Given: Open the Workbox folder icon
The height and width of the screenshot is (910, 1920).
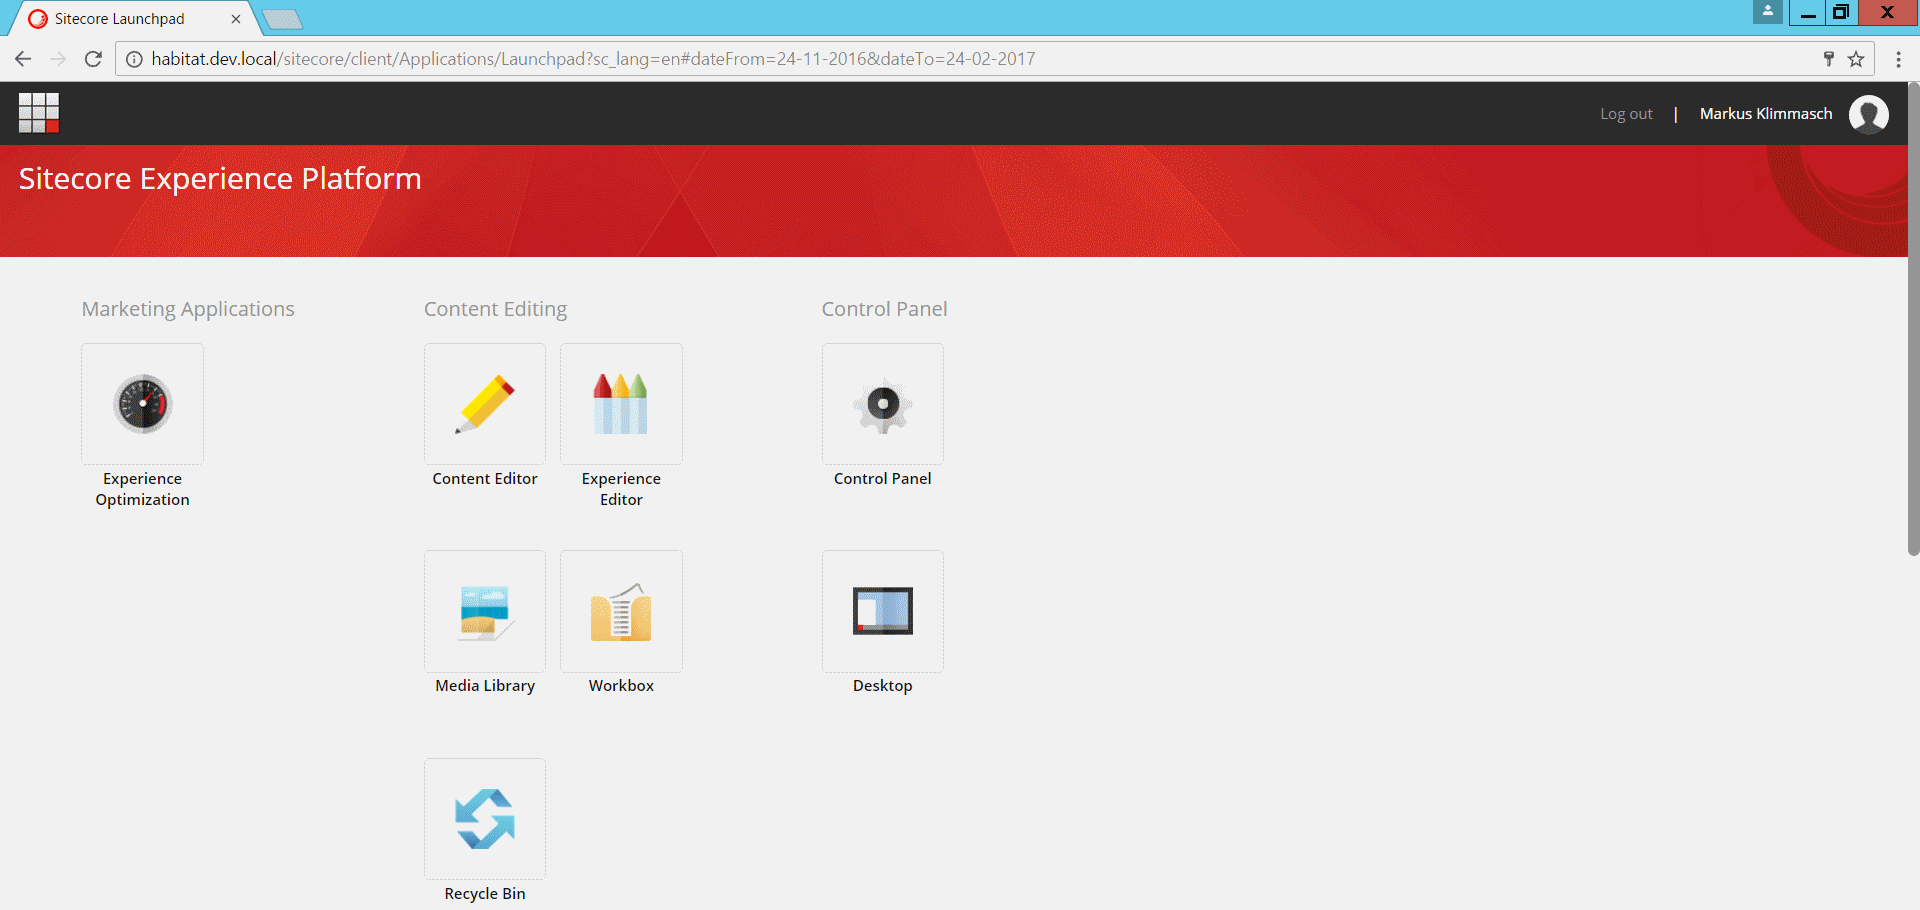Looking at the screenshot, I should click(x=621, y=611).
